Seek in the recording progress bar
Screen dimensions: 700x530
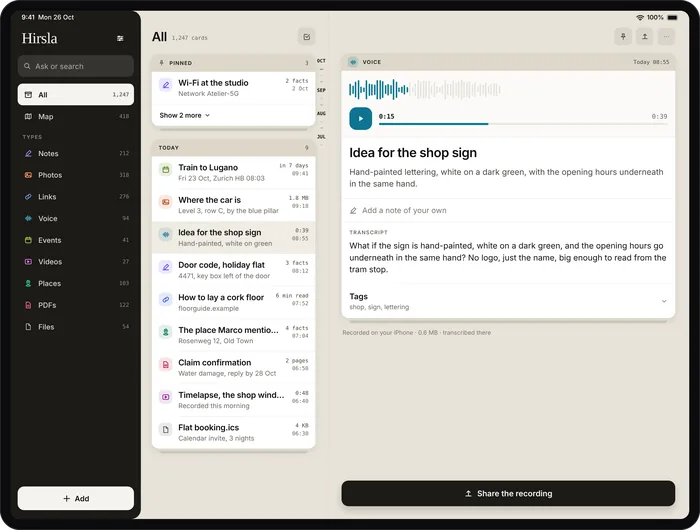[x=523, y=124]
